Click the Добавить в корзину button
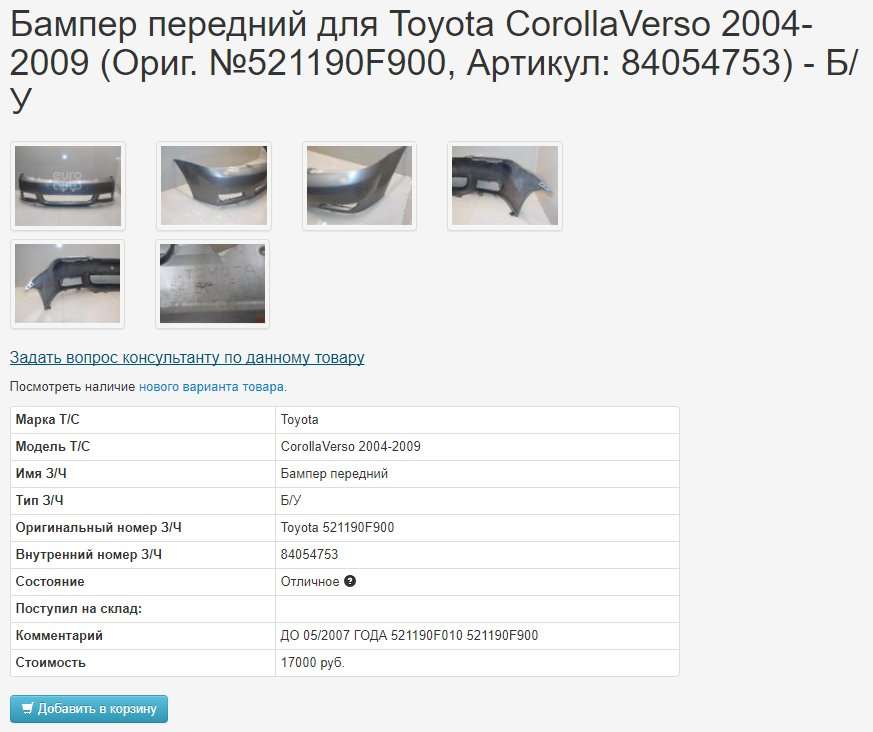The image size is (873, 732). tap(89, 709)
